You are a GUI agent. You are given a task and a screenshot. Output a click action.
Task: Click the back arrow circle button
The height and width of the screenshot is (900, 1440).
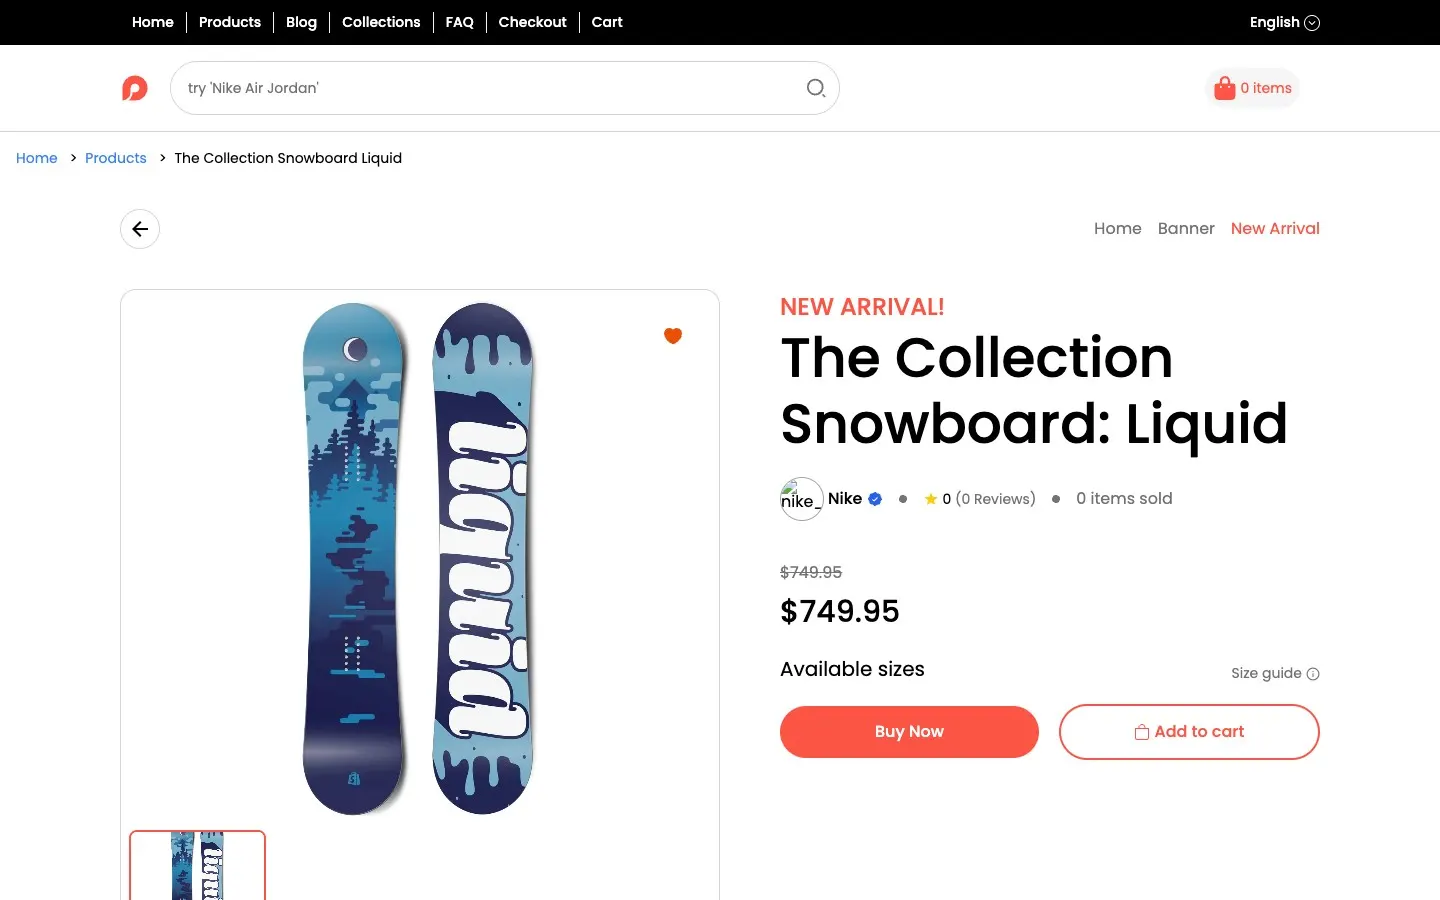140,229
